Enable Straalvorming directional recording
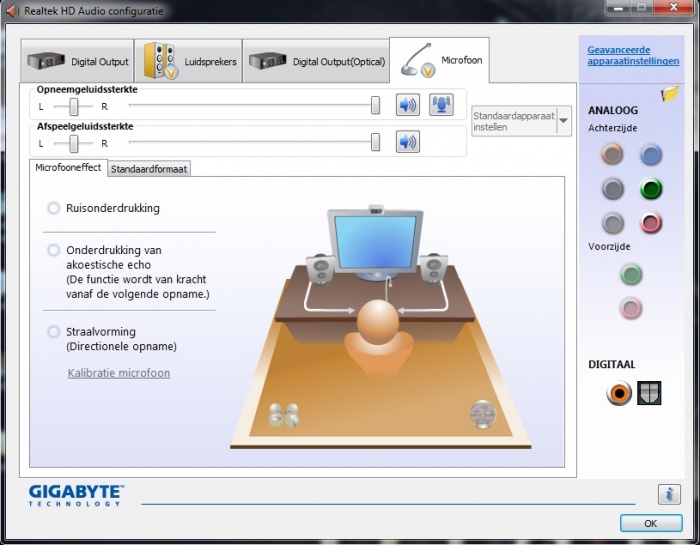 [54, 332]
